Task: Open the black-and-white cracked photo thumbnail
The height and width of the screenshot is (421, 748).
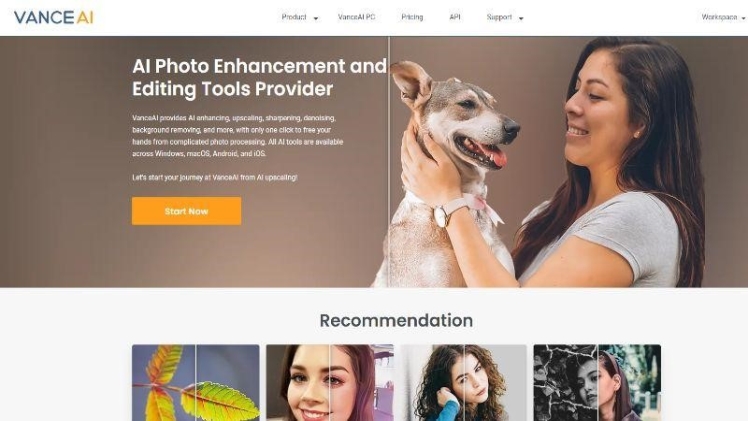Action: 597,383
